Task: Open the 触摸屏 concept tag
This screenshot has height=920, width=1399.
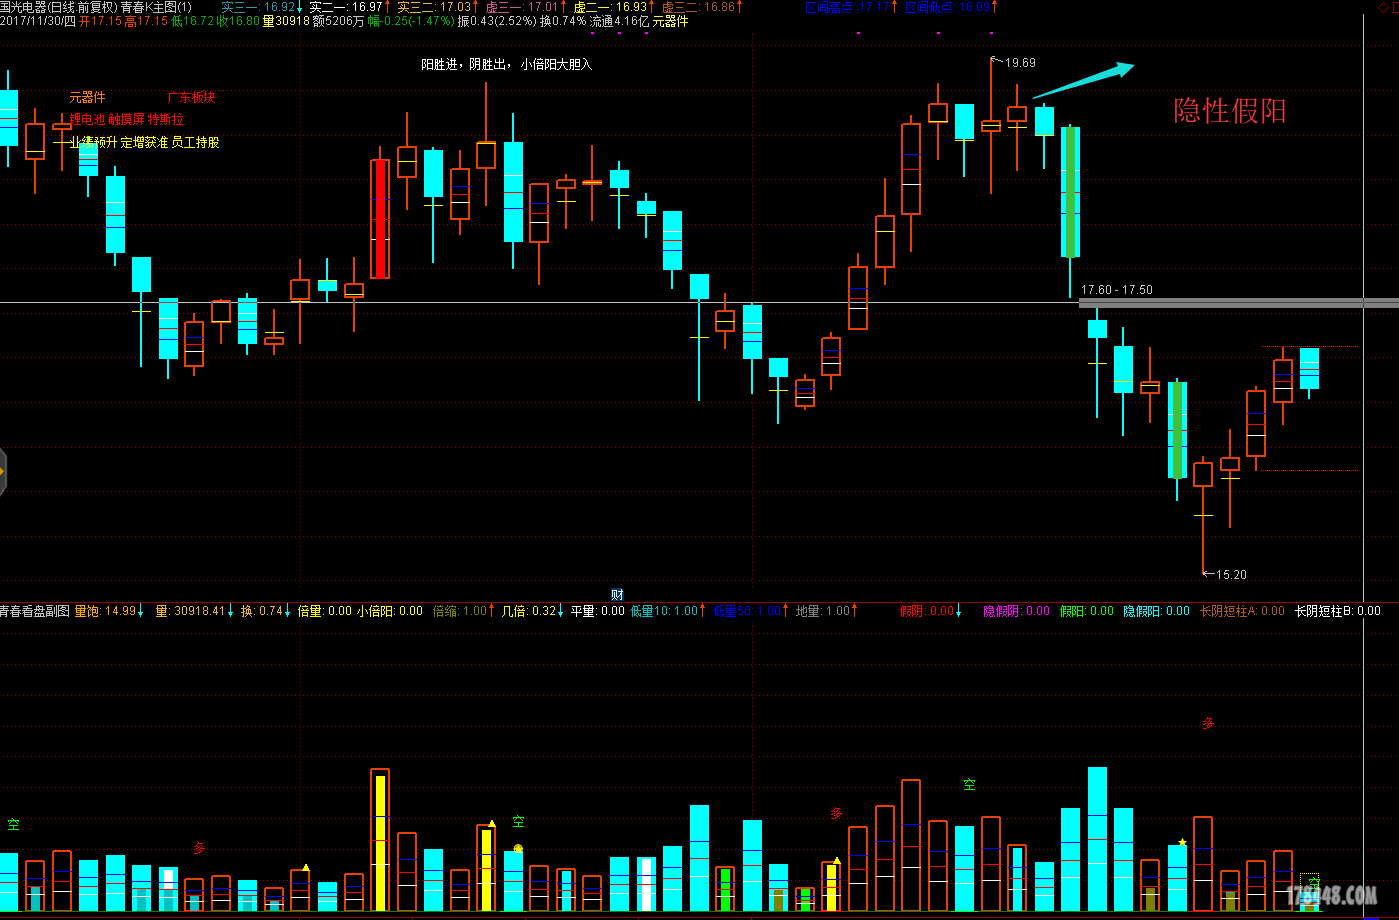Action: 126,119
